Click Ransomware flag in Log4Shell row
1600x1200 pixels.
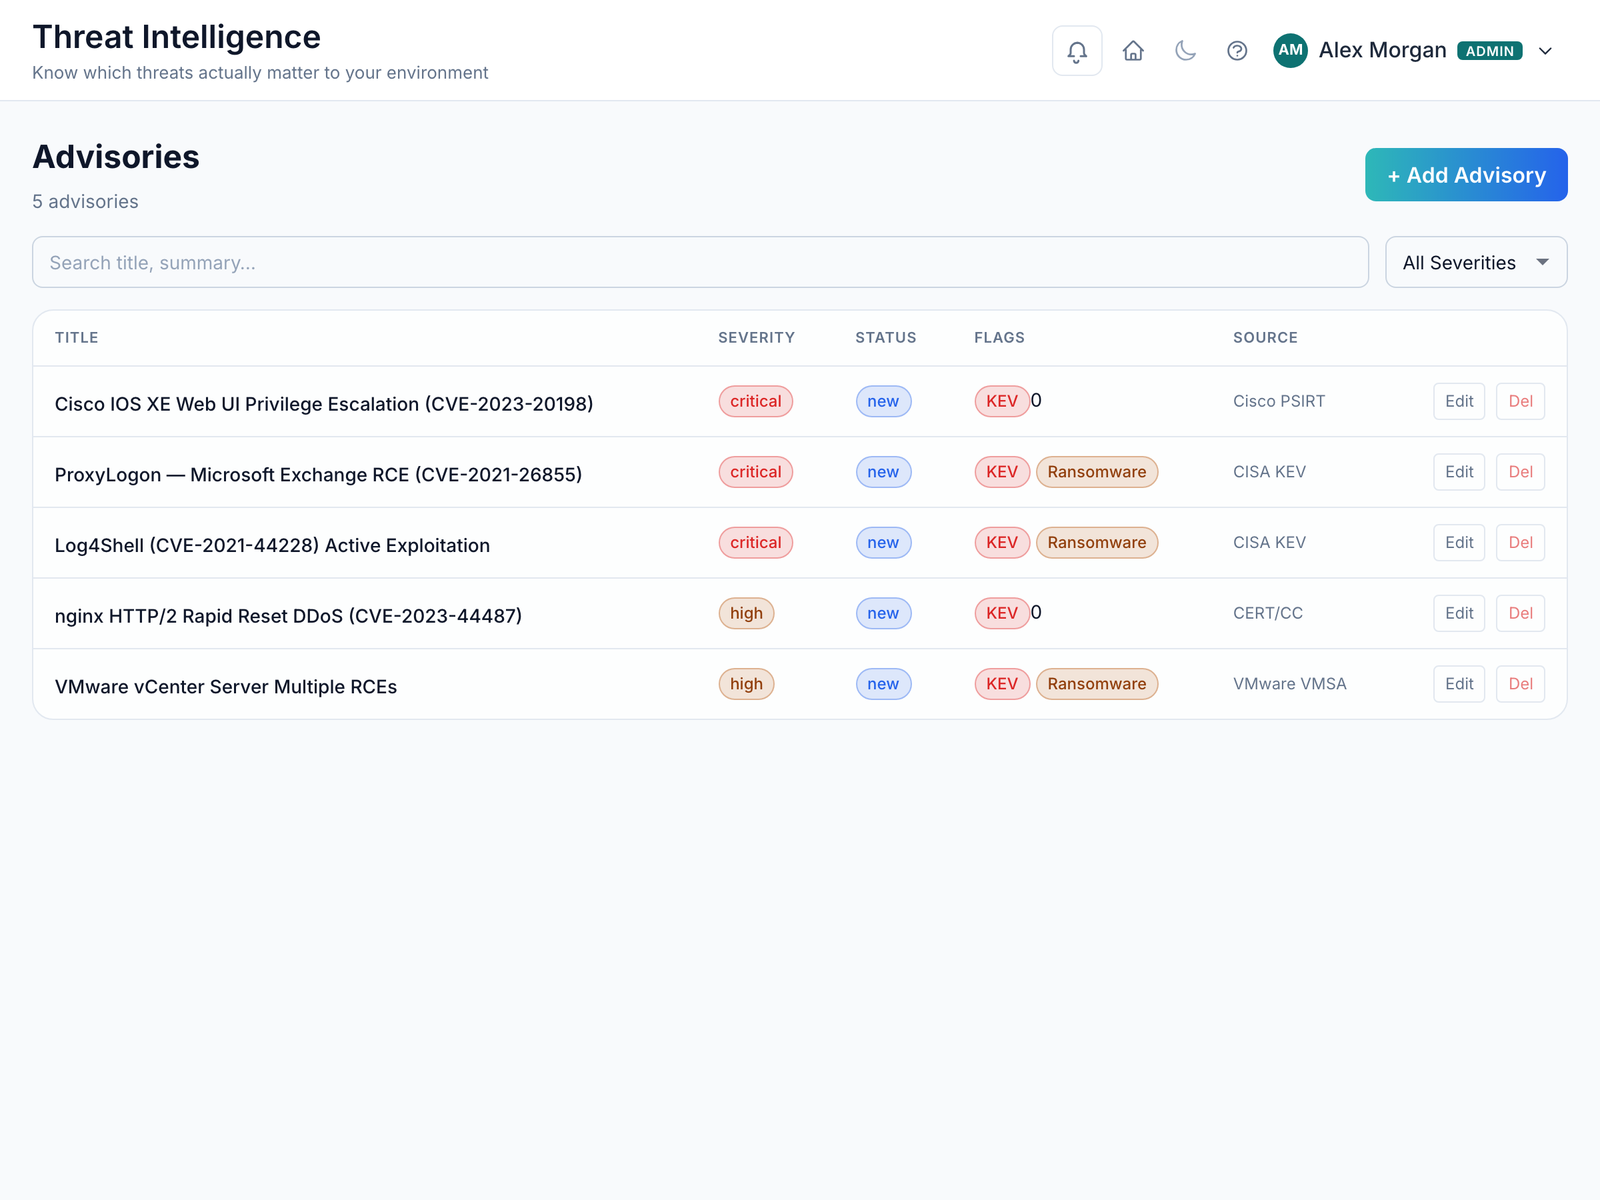click(x=1097, y=543)
